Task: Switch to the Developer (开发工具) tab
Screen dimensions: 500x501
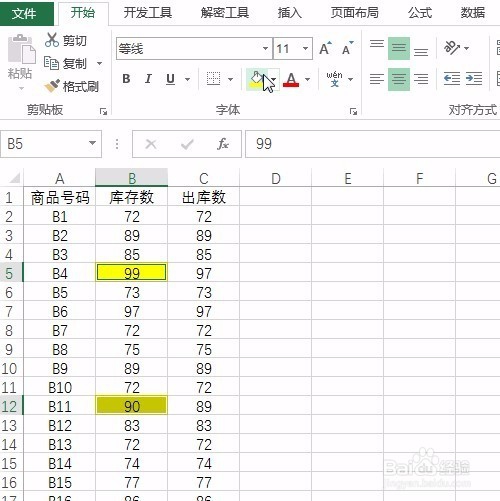Action: pos(148,13)
